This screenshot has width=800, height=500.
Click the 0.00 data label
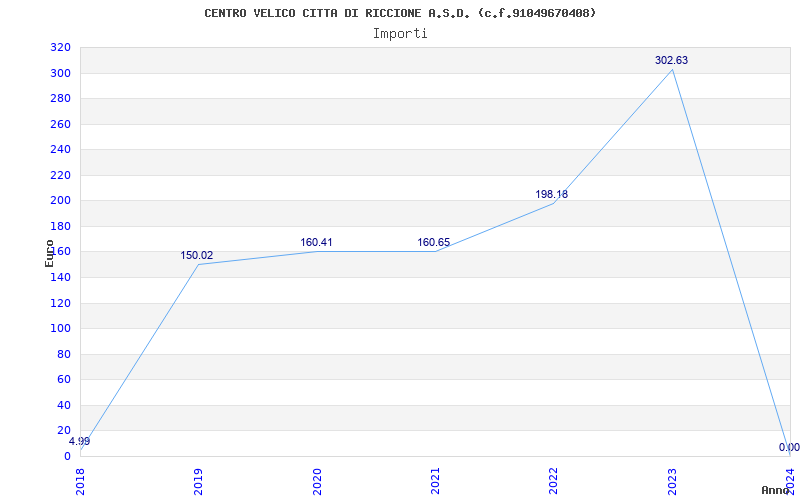[x=789, y=447]
